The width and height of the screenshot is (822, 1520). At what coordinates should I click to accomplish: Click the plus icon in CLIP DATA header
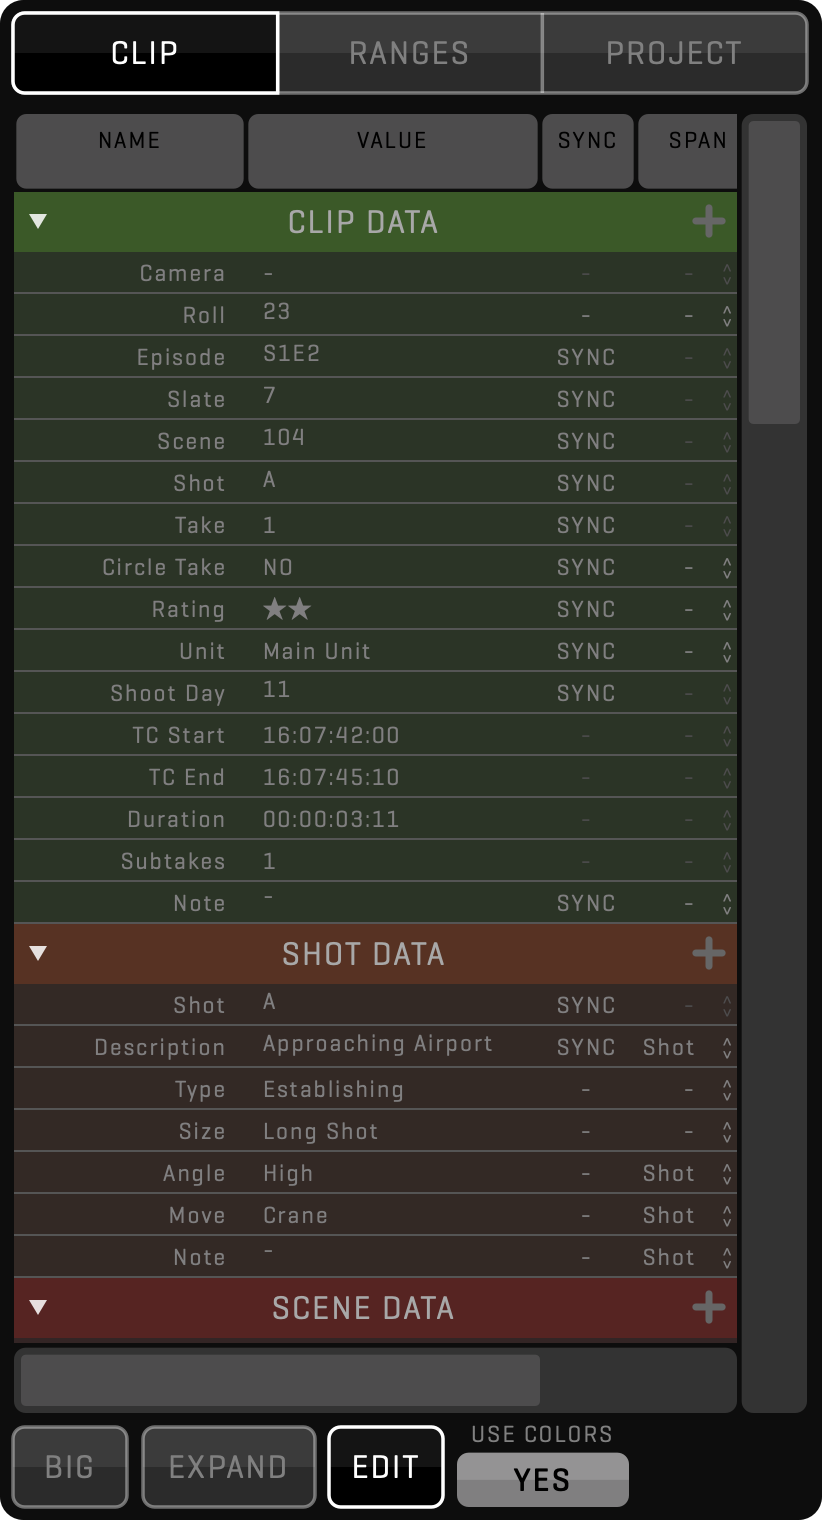click(x=708, y=222)
